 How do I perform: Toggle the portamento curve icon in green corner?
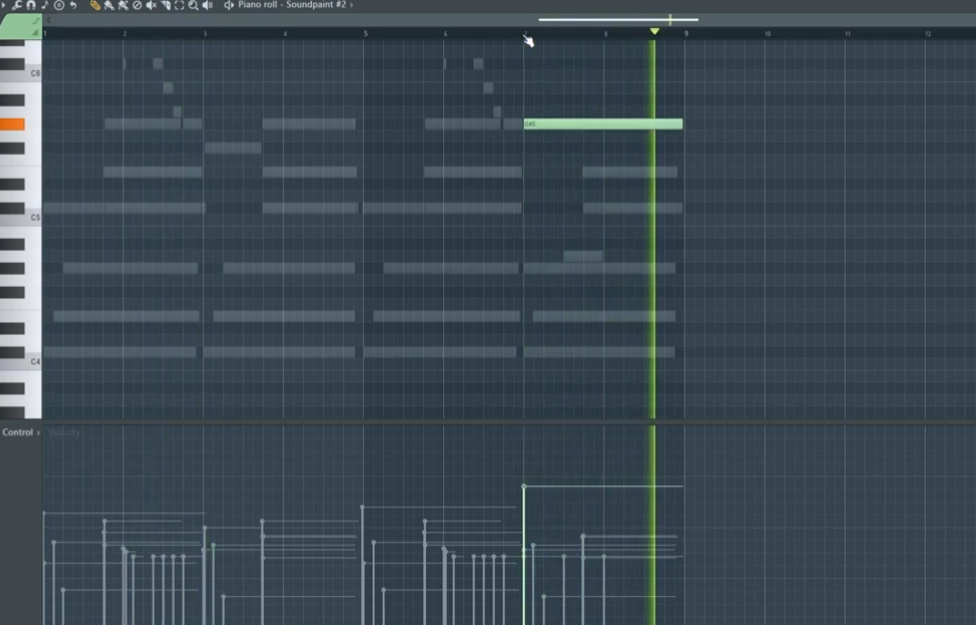pyautogui.click(x=35, y=21)
